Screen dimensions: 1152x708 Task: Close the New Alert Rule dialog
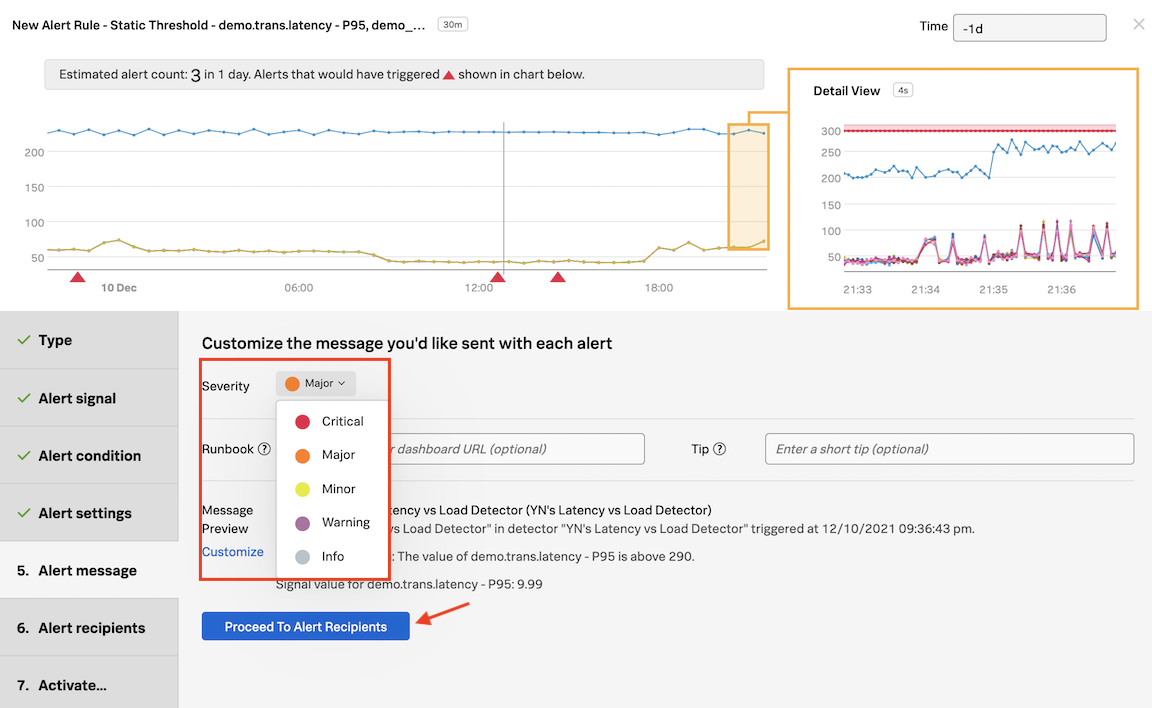1138,24
